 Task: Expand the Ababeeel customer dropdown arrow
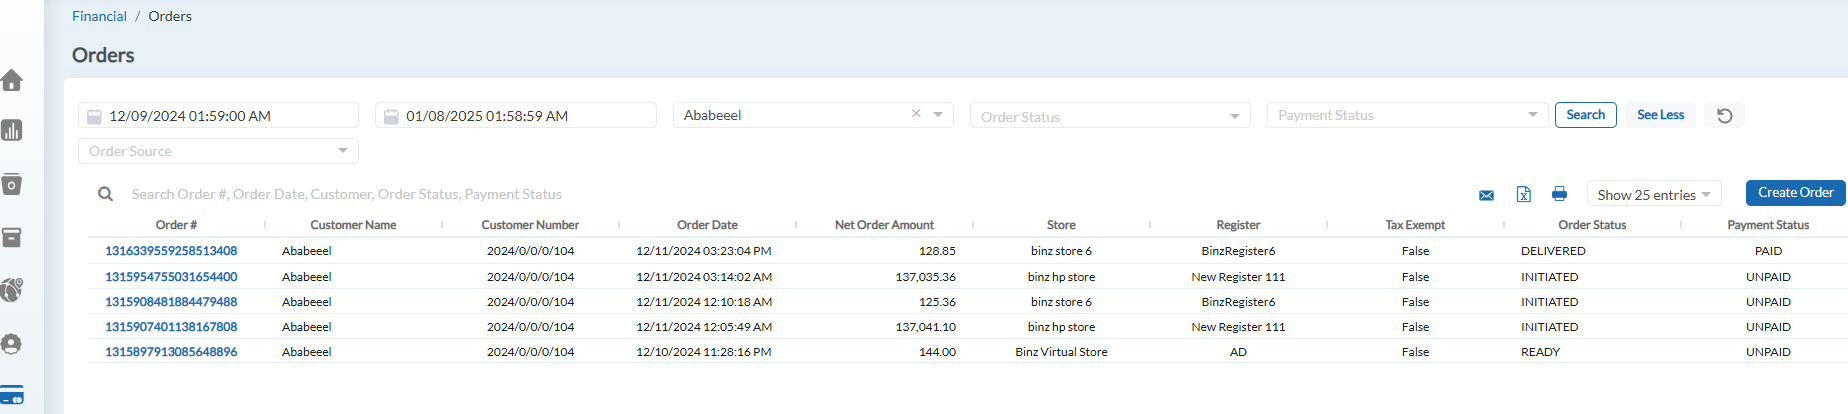(x=938, y=115)
